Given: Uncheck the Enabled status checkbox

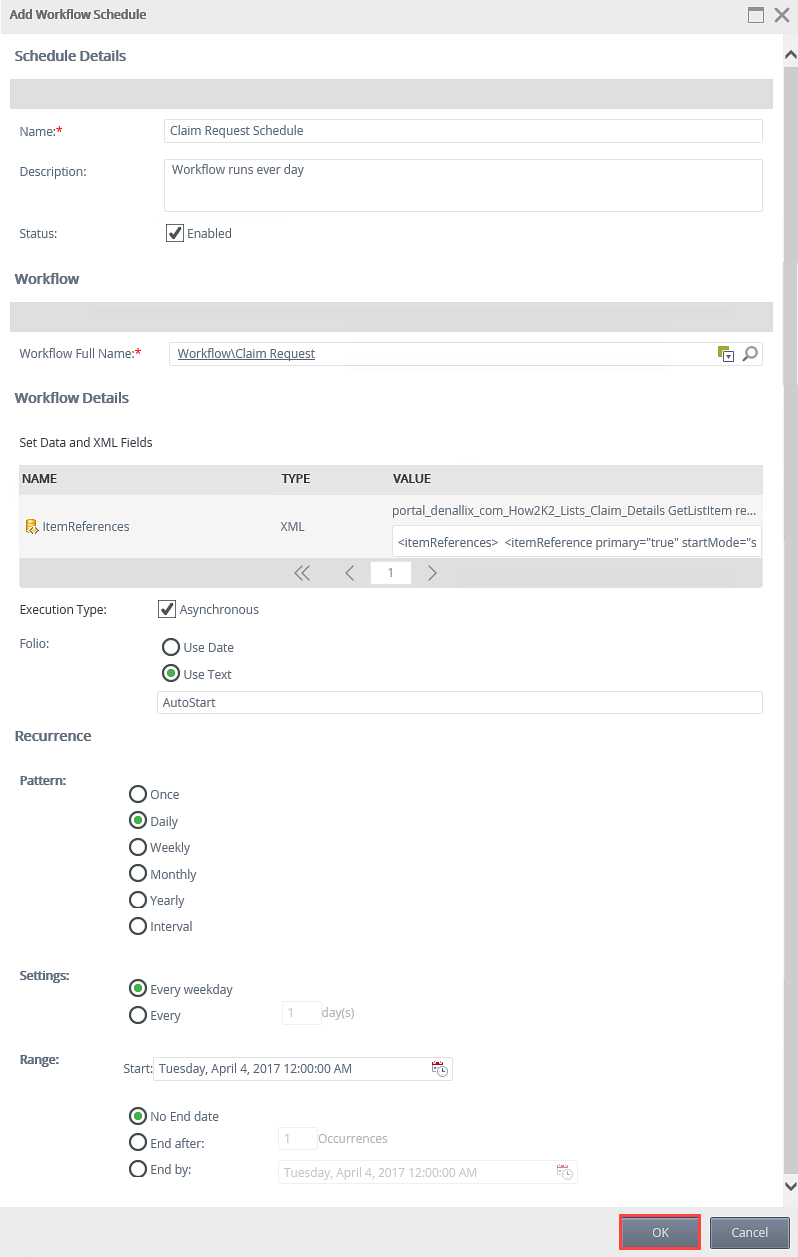Looking at the screenshot, I should point(175,233).
